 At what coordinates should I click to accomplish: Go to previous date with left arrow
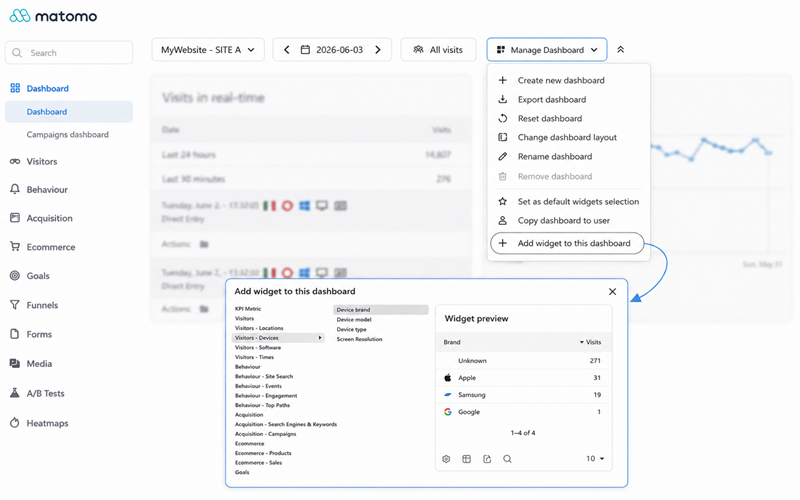(x=287, y=49)
